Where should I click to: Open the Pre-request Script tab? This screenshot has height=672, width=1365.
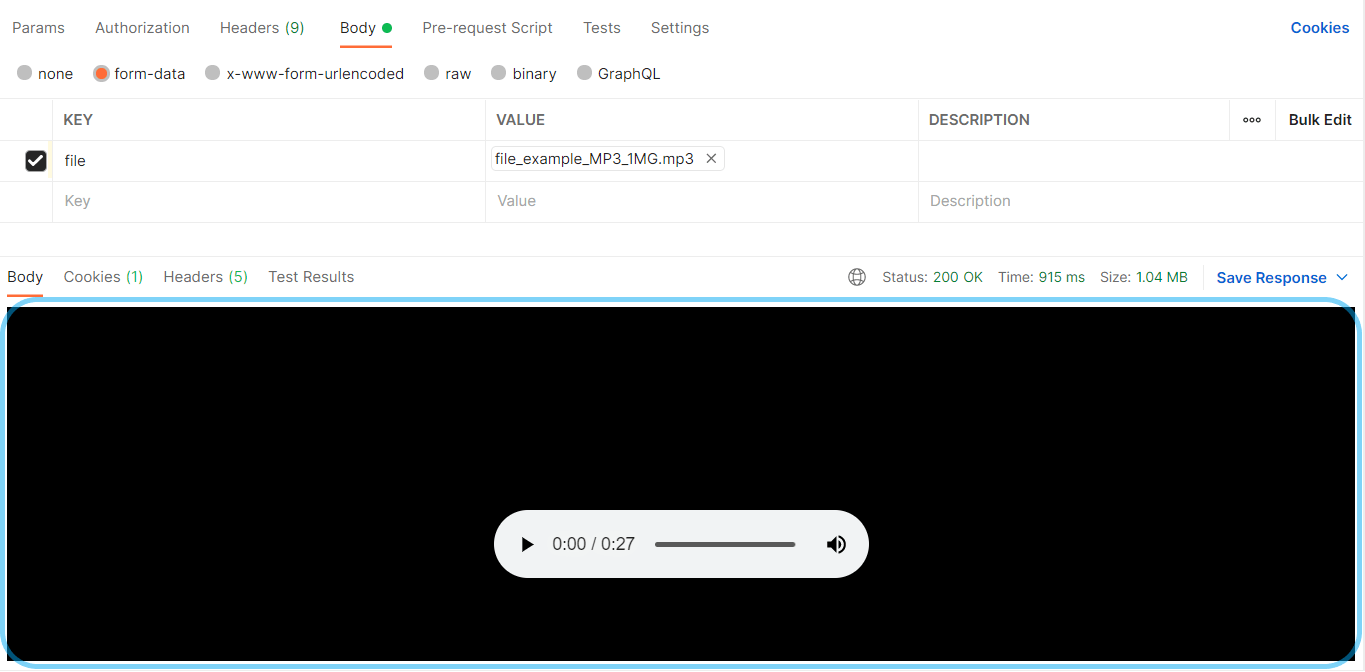(487, 28)
